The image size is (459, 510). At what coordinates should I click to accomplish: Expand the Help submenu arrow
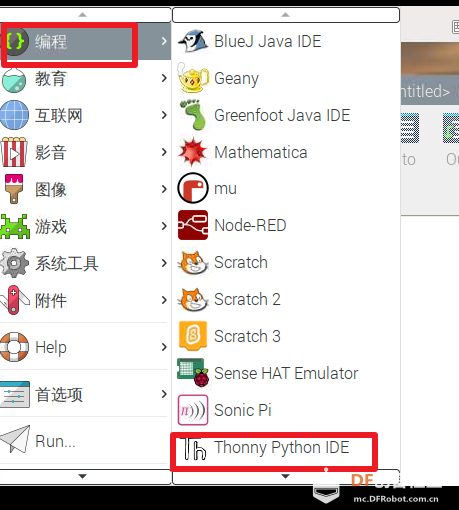pos(164,347)
